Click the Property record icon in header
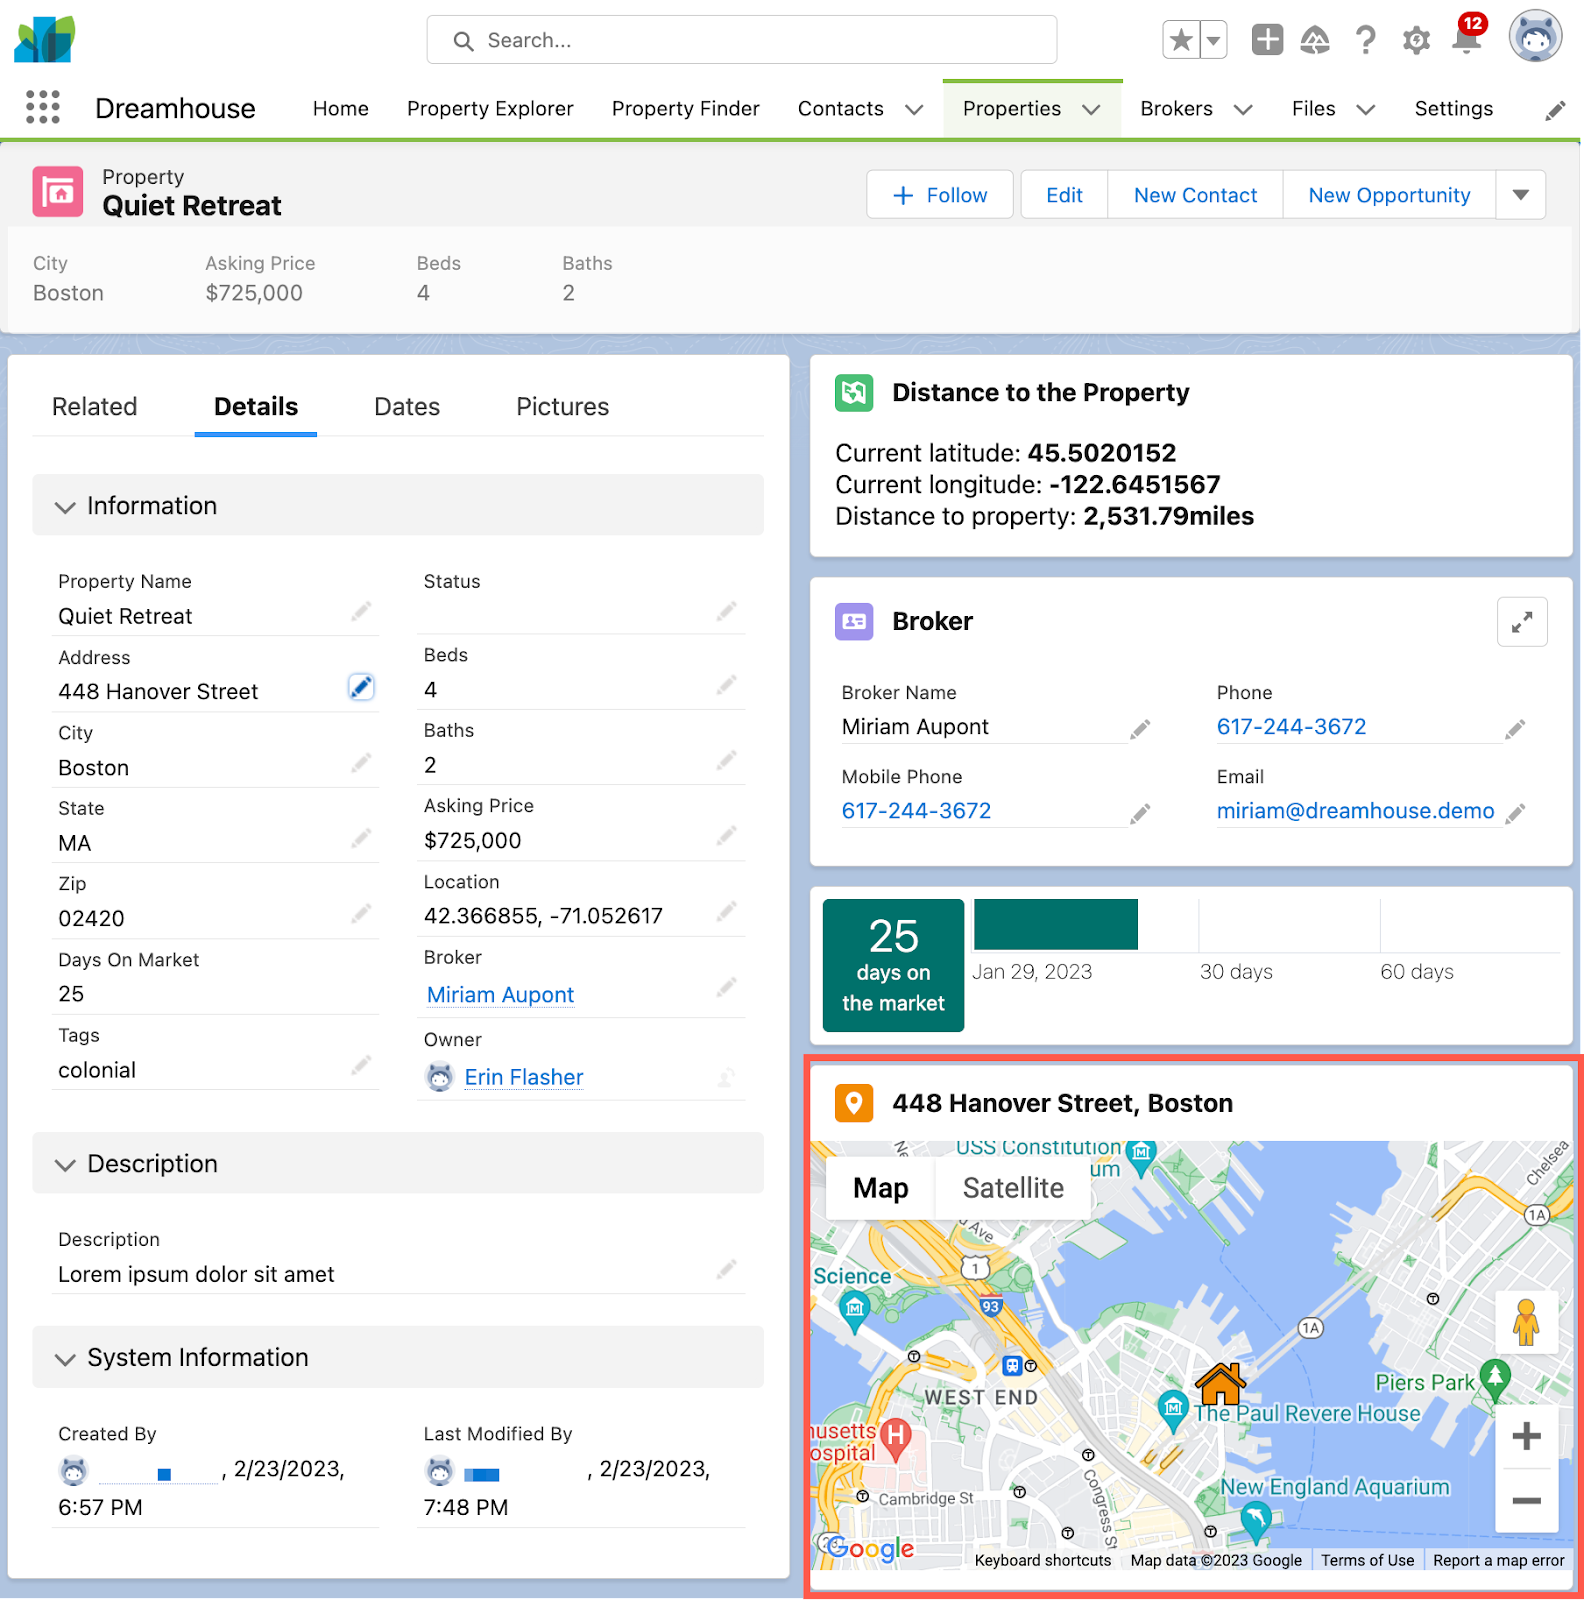The width and height of the screenshot is (1584, 1600). 58,191
